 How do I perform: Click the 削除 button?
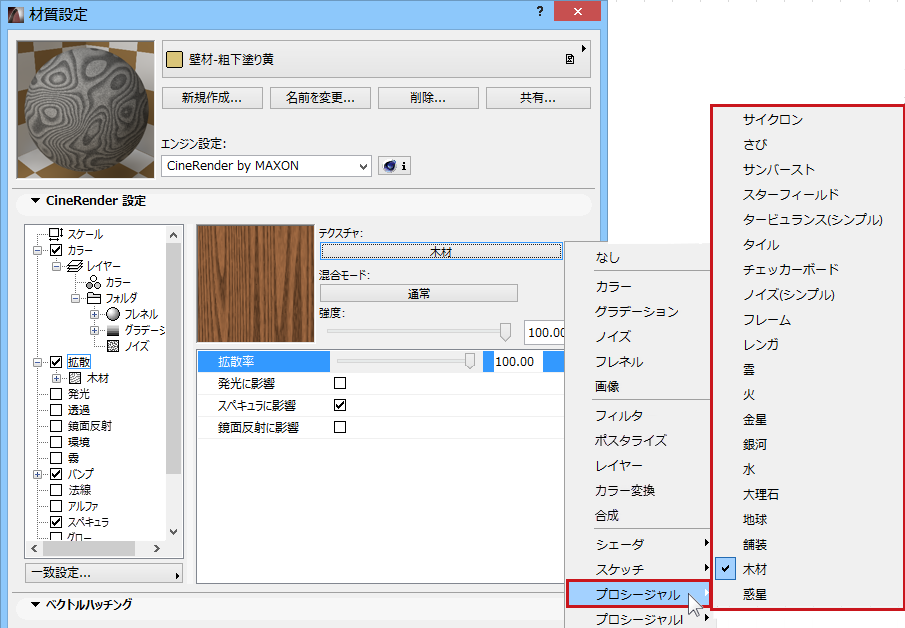pyautogui.click(x=428, y=98)
